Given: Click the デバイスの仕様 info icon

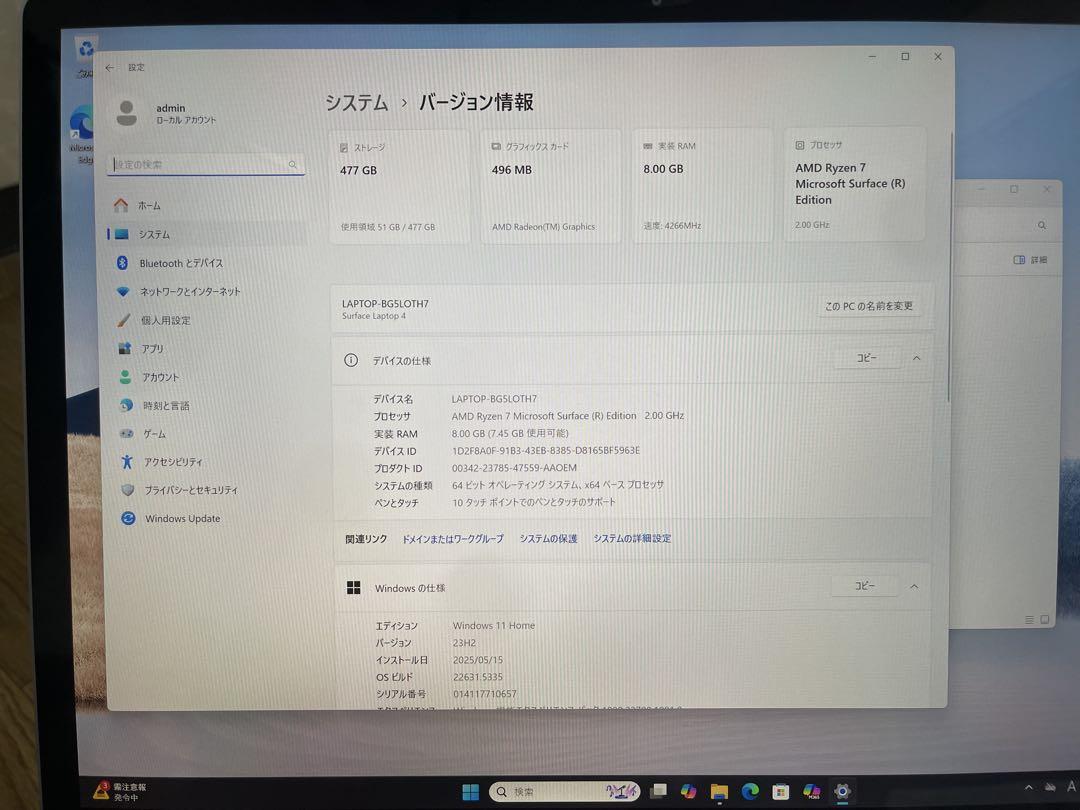Looking at the screenshot, I should pos(351,360).
